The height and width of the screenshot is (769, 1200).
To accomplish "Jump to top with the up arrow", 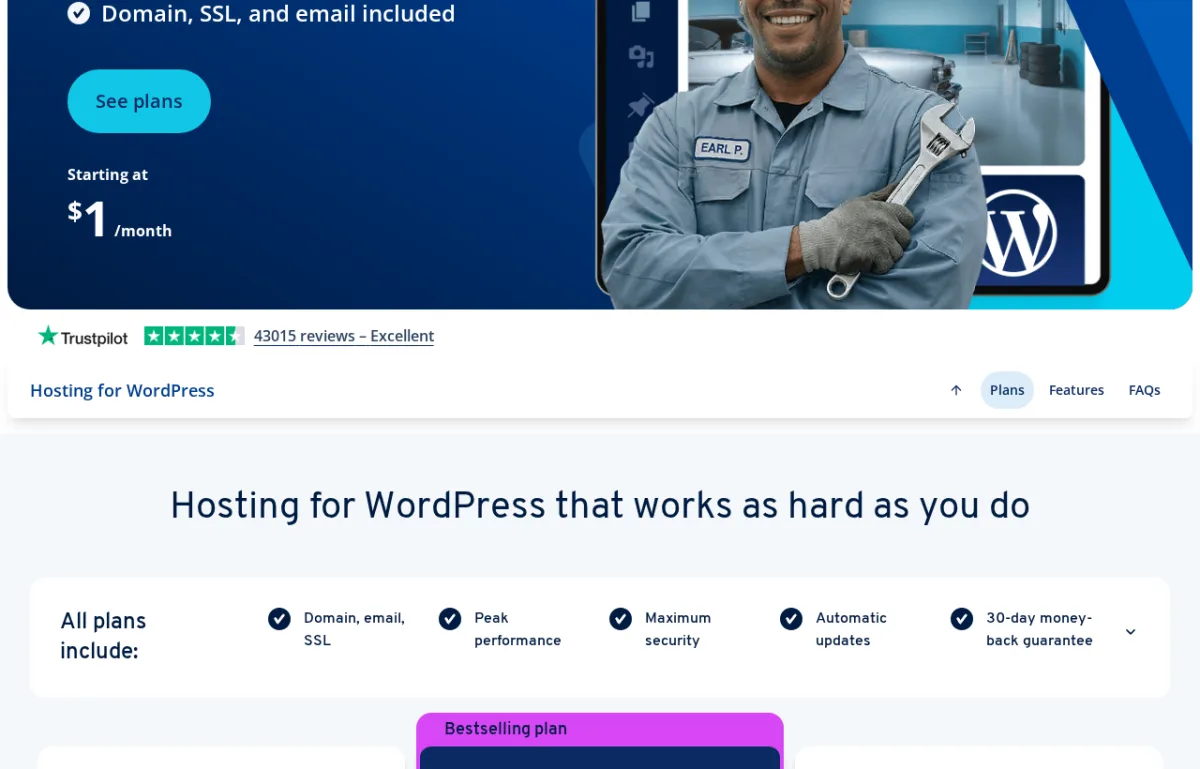I will click(956, 390).
